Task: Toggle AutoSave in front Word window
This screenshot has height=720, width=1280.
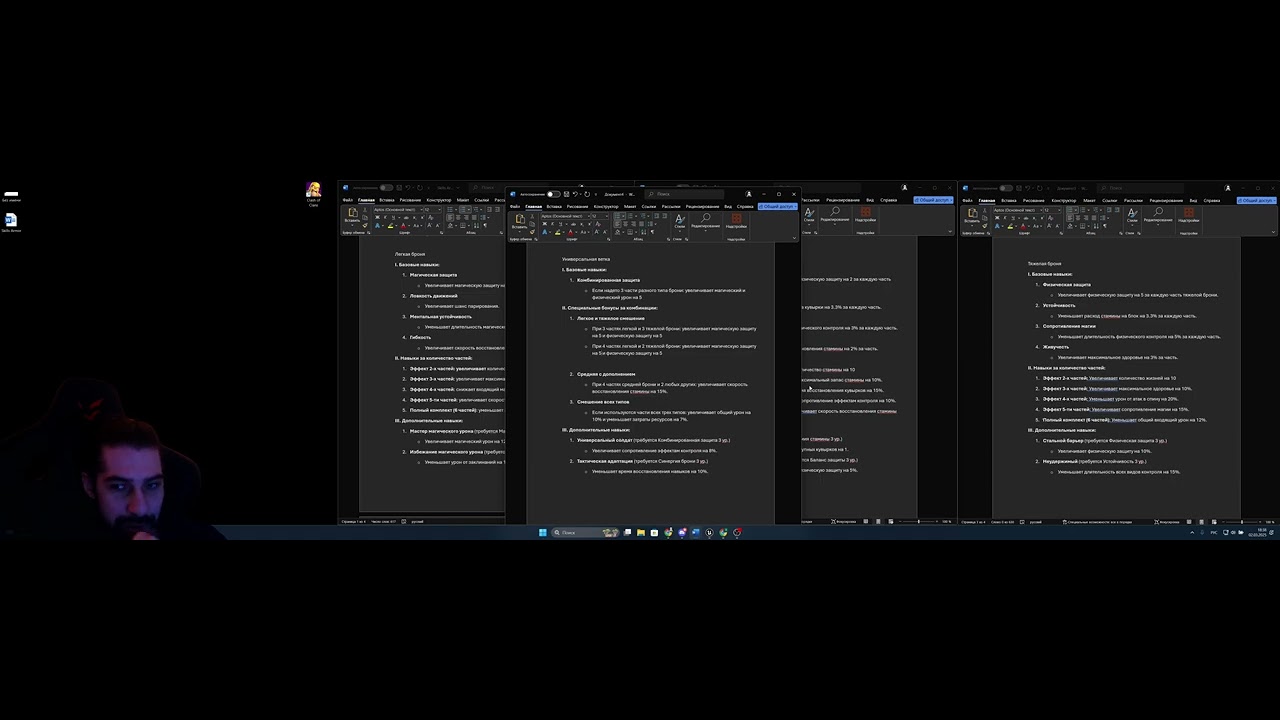Action: coord(553,194)
